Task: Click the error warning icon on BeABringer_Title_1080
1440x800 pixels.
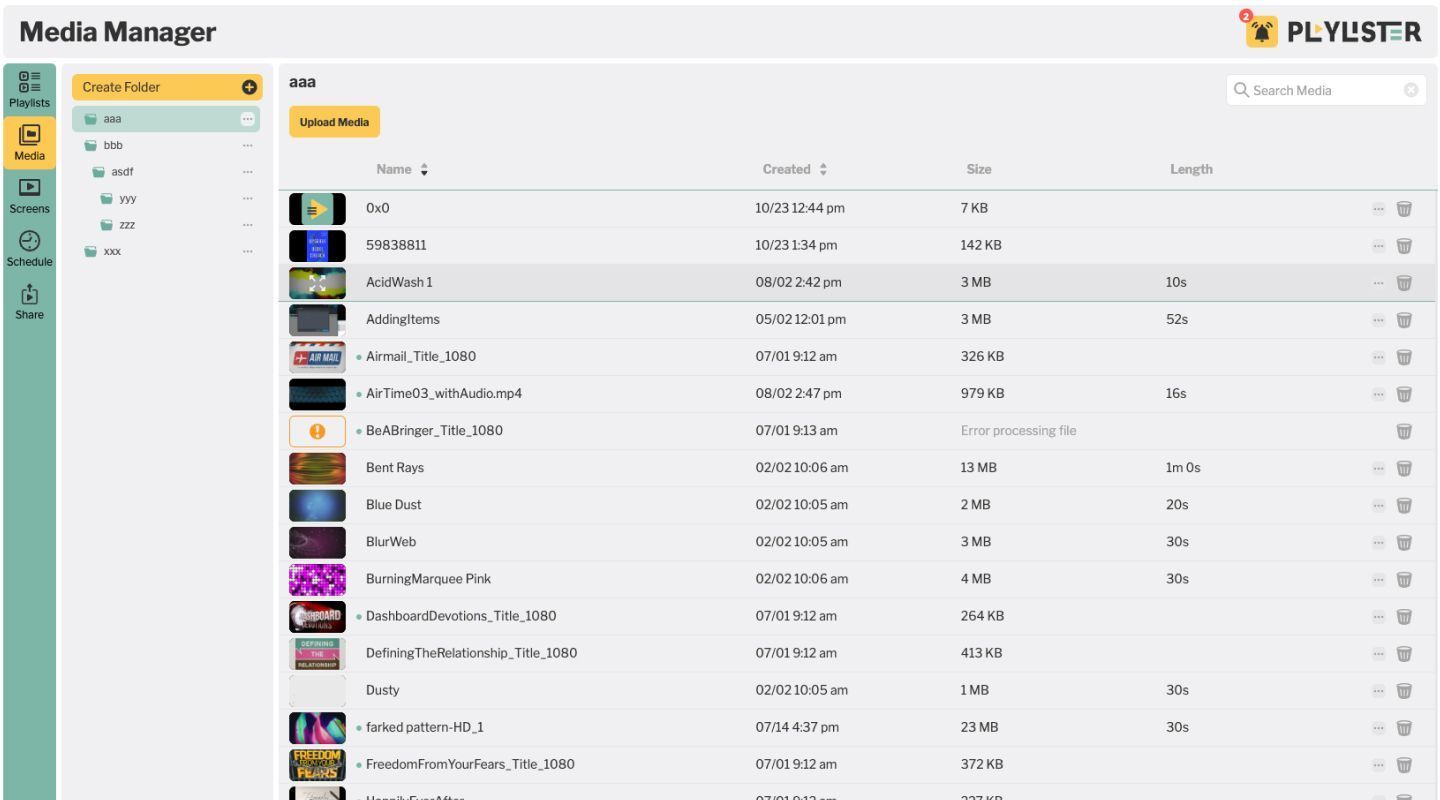Action: point(317,430)
